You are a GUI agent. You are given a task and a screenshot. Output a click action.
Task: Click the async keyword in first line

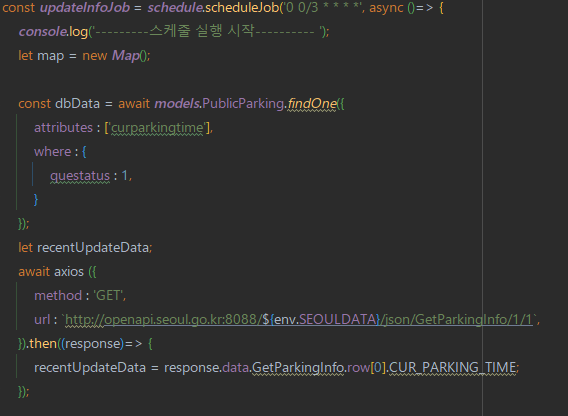pyautogui.click(x=386, y=8)
